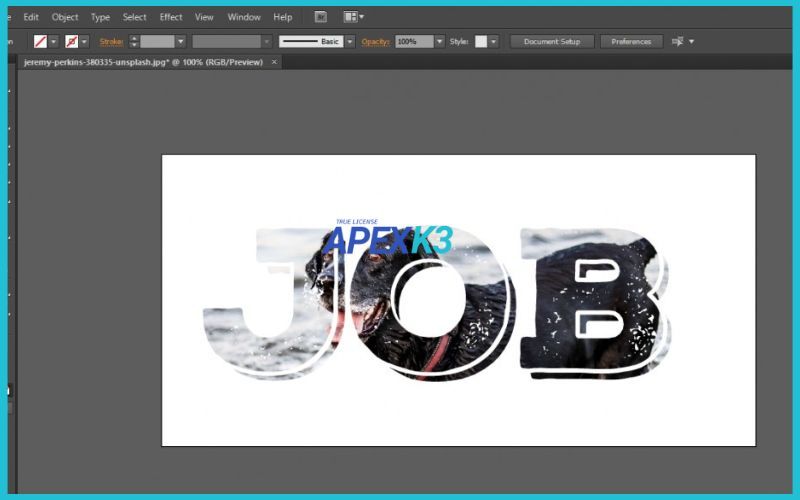Click the Stroke panel link label

(x=111, y=42)
